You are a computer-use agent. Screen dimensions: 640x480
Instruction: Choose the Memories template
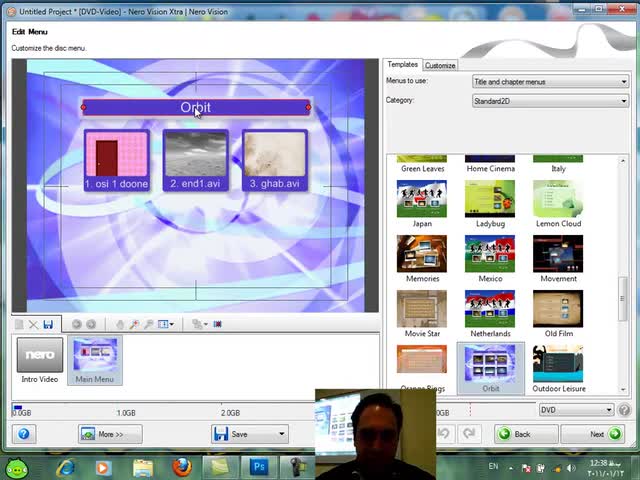(422, 259)
